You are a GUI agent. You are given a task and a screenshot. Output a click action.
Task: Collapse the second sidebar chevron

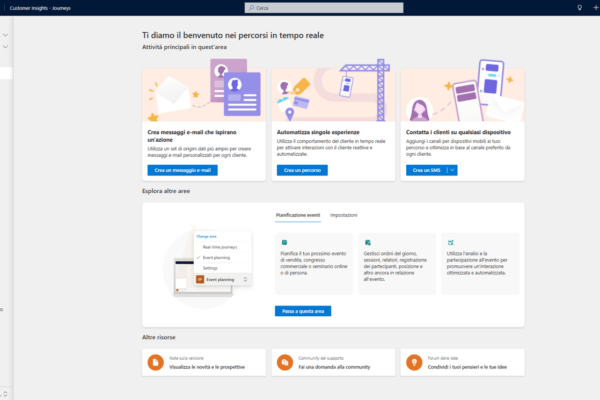5,47
